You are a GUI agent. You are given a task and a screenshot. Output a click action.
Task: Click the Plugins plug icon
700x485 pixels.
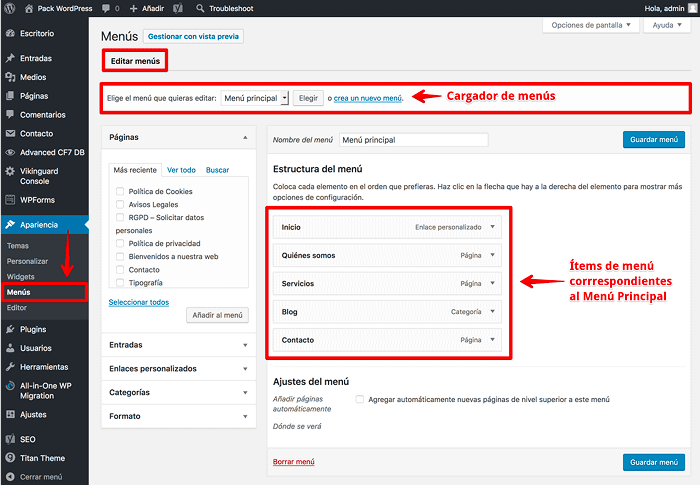10,329
